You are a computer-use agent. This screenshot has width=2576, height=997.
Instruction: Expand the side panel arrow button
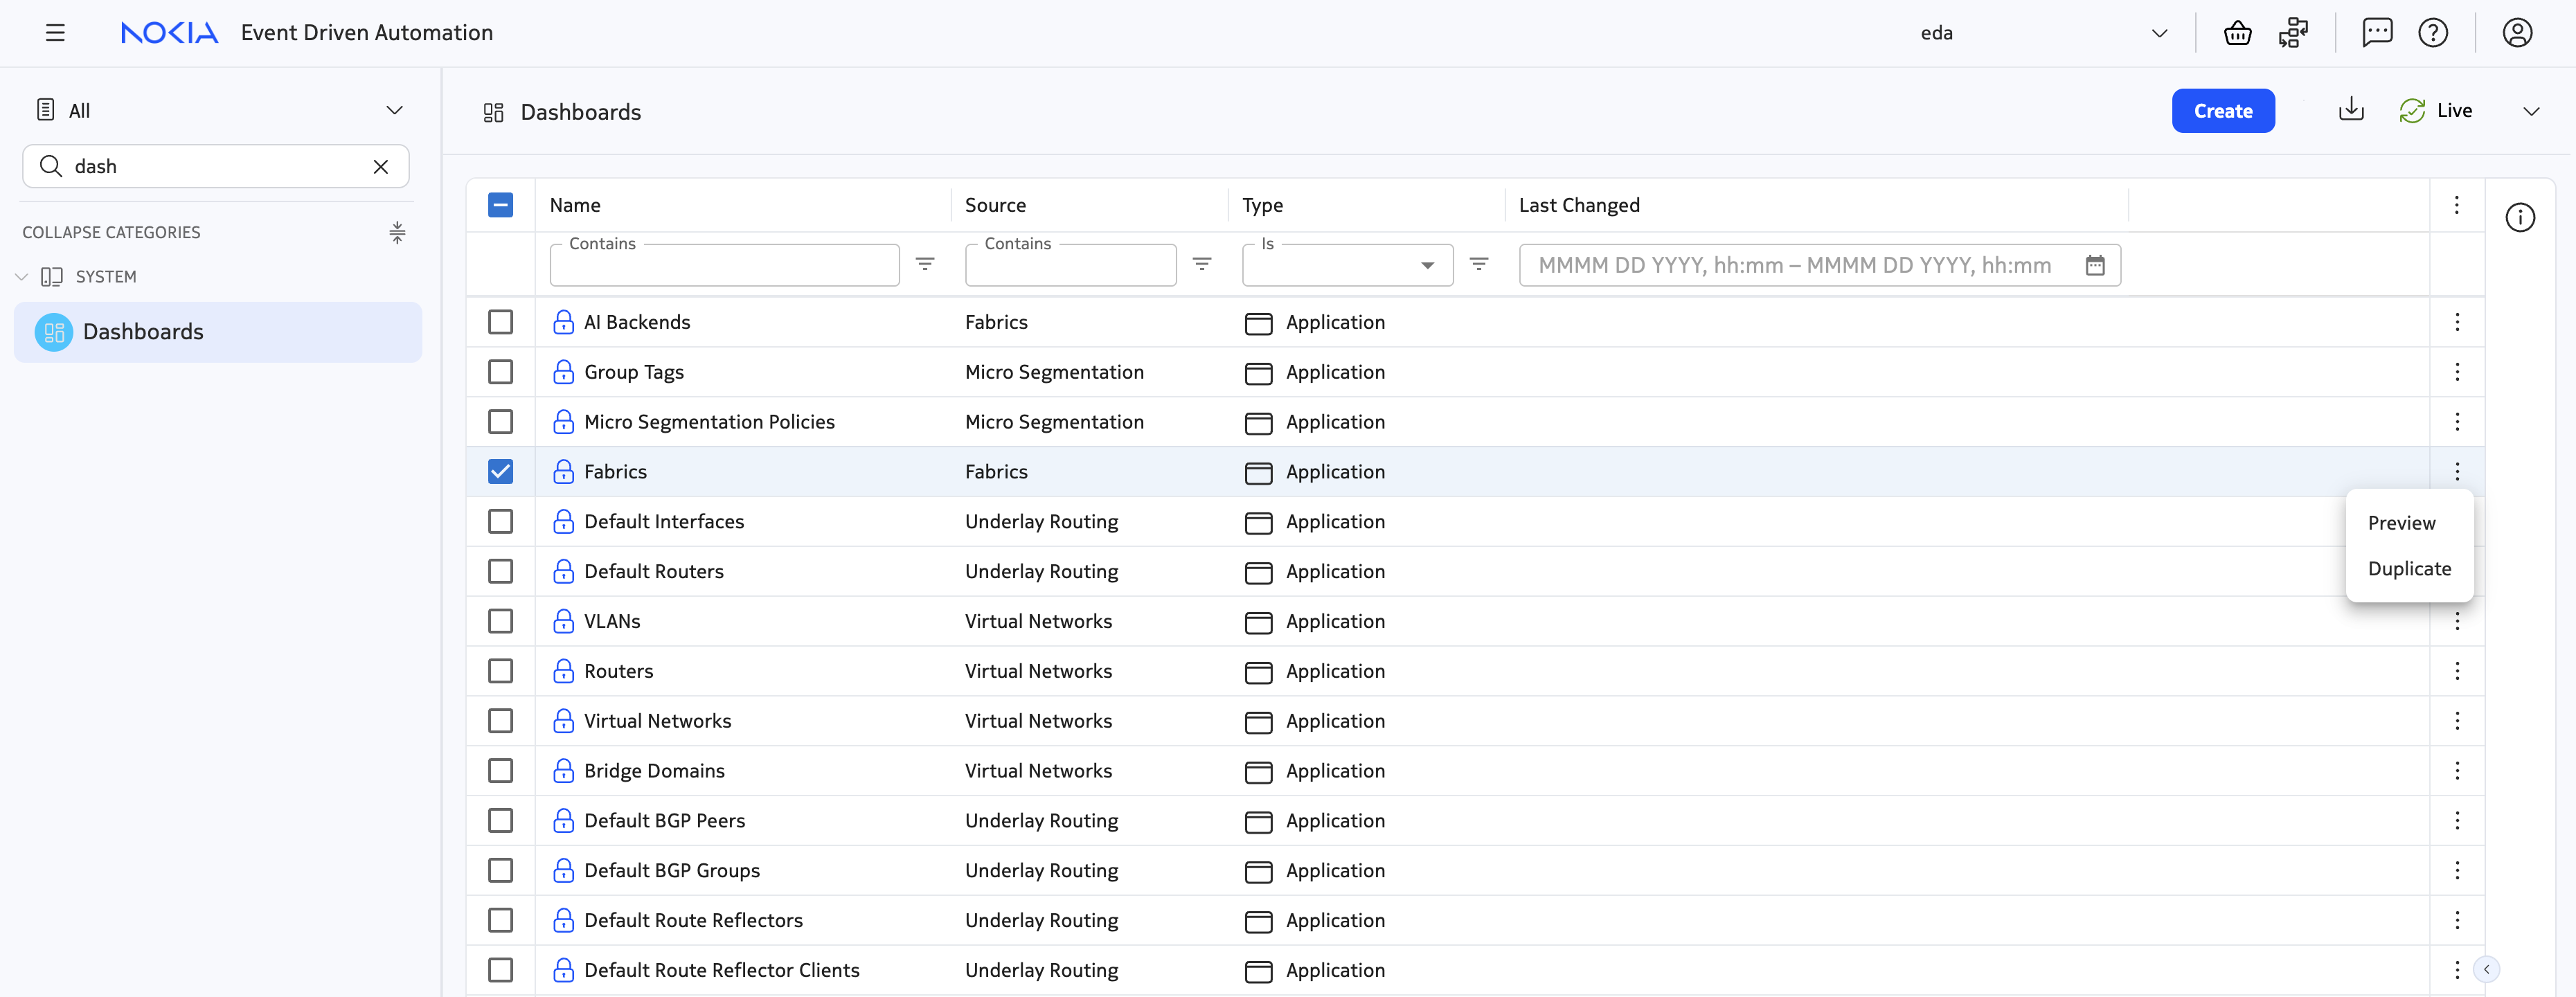2486,969
